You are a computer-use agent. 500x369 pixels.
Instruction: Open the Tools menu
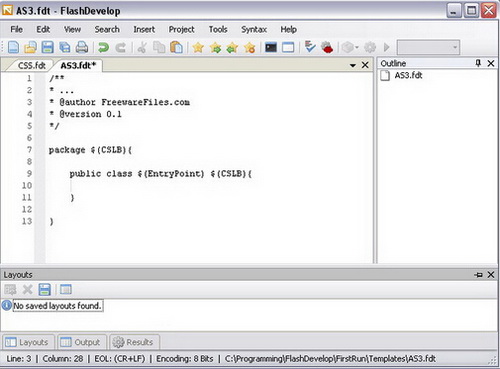pyautogui.click(x=218, y=29)
